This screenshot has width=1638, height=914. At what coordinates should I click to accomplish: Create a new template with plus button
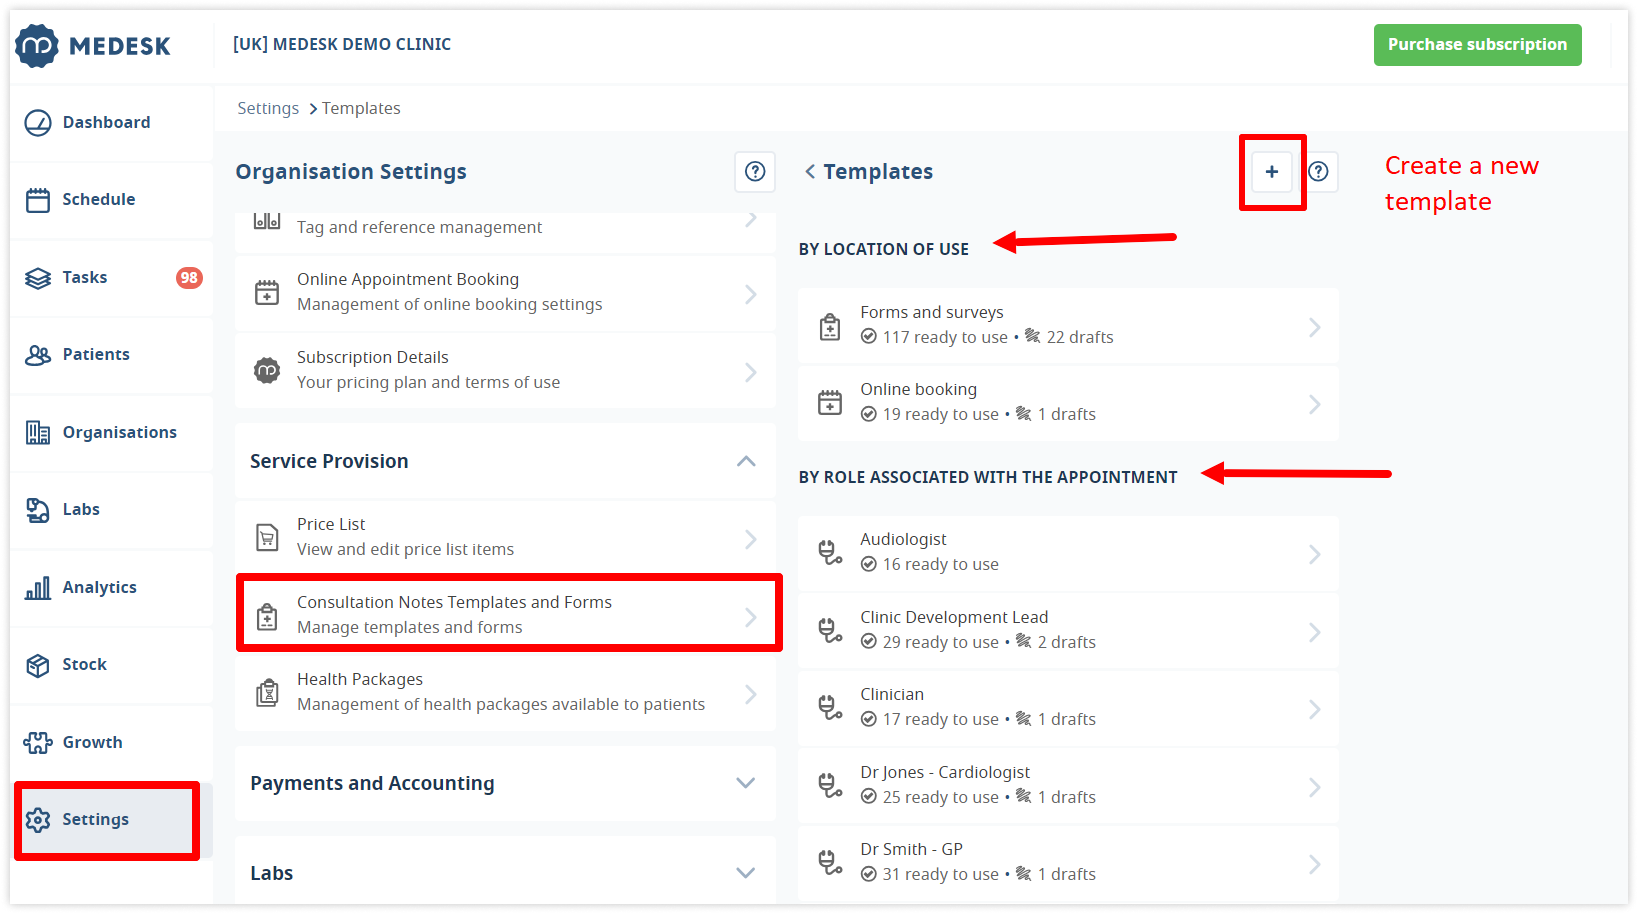(1272, 172)
